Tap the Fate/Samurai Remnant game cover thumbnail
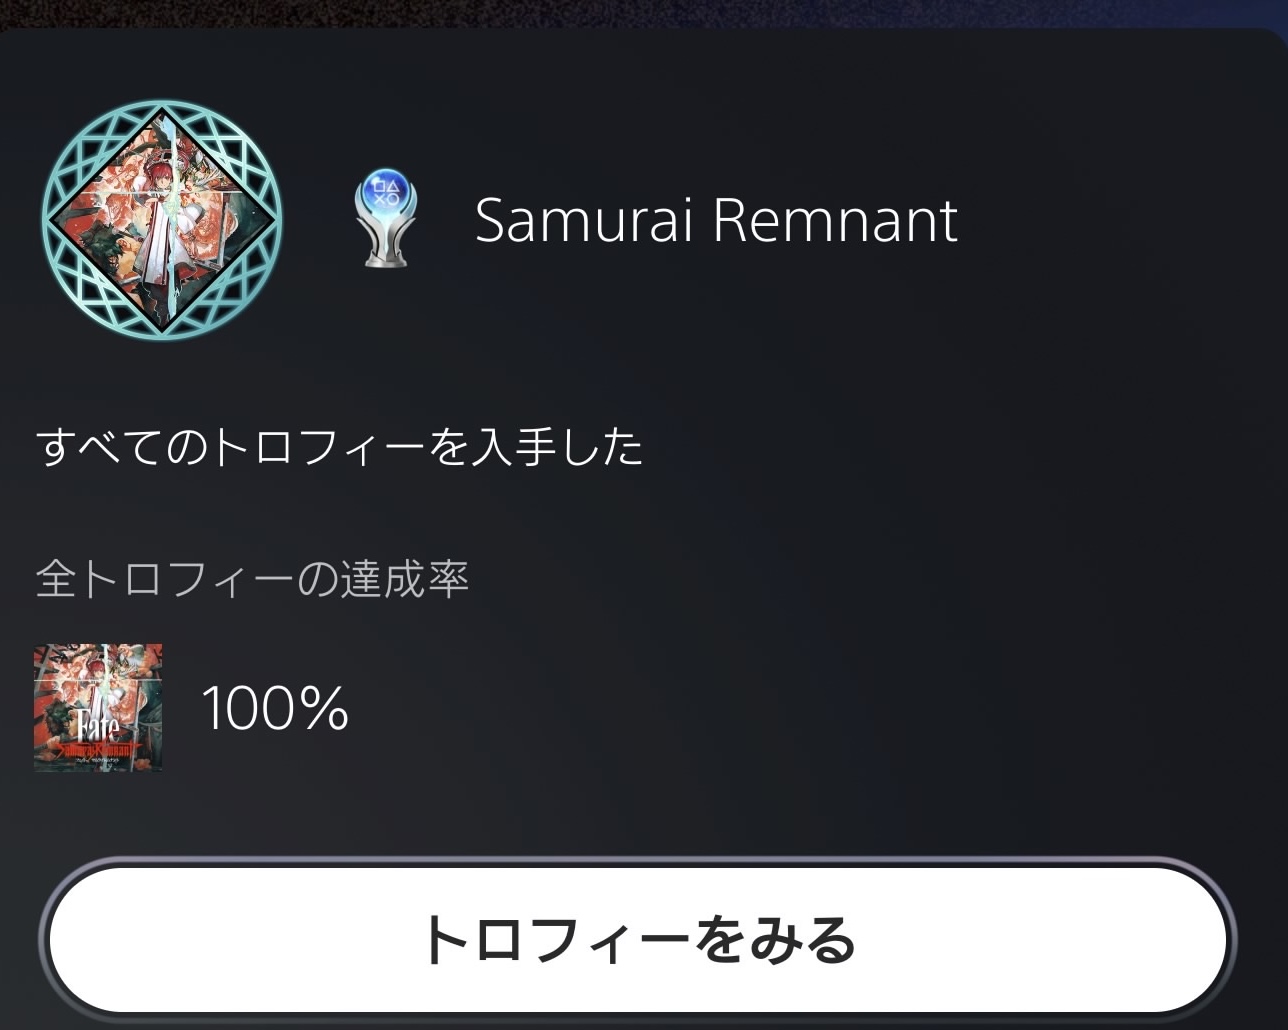This screenshot has height=1030, width=1288. tap(98, 708)
